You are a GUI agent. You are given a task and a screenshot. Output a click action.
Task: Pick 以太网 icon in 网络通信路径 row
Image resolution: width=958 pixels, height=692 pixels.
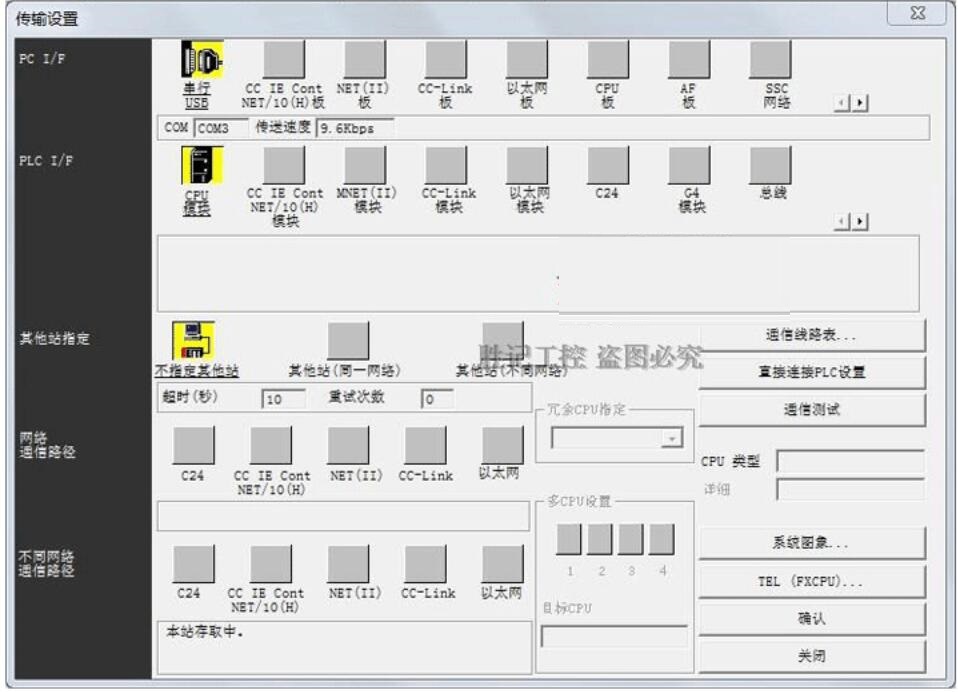503,445
